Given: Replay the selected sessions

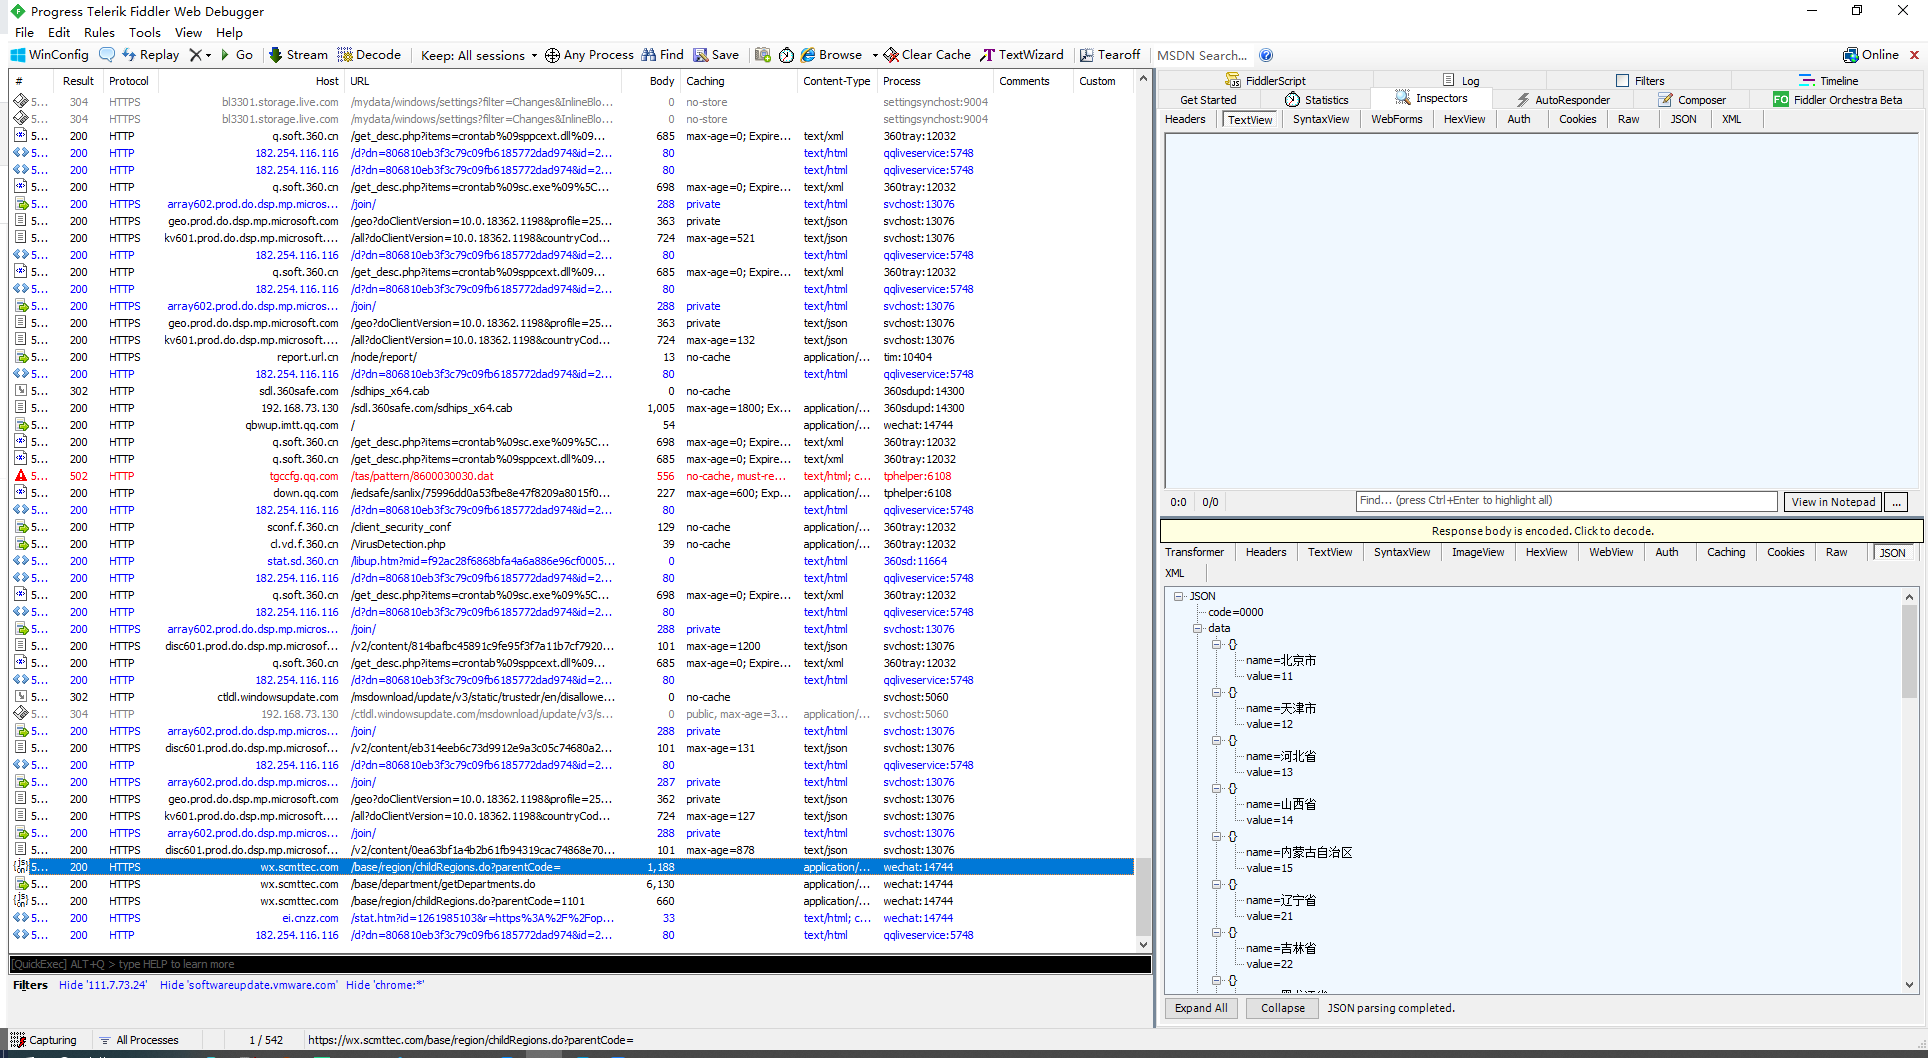Looking at the screenshot, I should (x=150, y=55).
